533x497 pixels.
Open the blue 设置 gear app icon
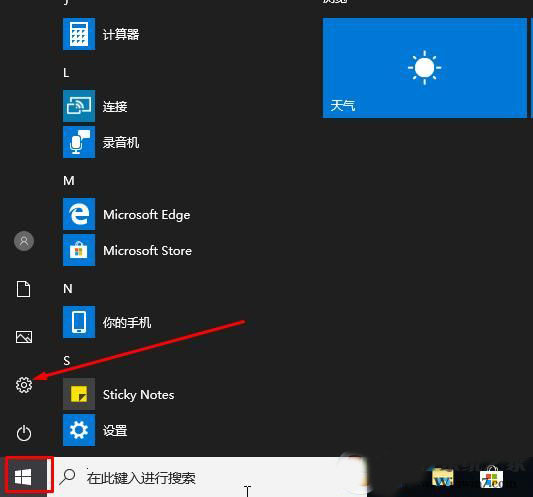[79, 430]
